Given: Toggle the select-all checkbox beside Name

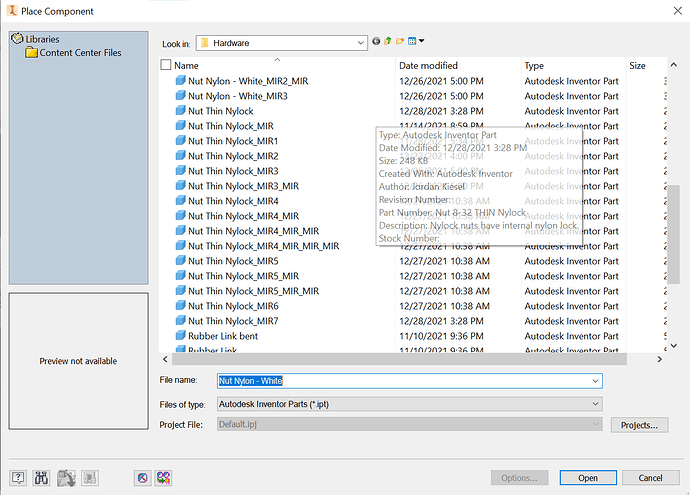Looking at the screenshot, I should pyautogui.click(x=166, y=65).
